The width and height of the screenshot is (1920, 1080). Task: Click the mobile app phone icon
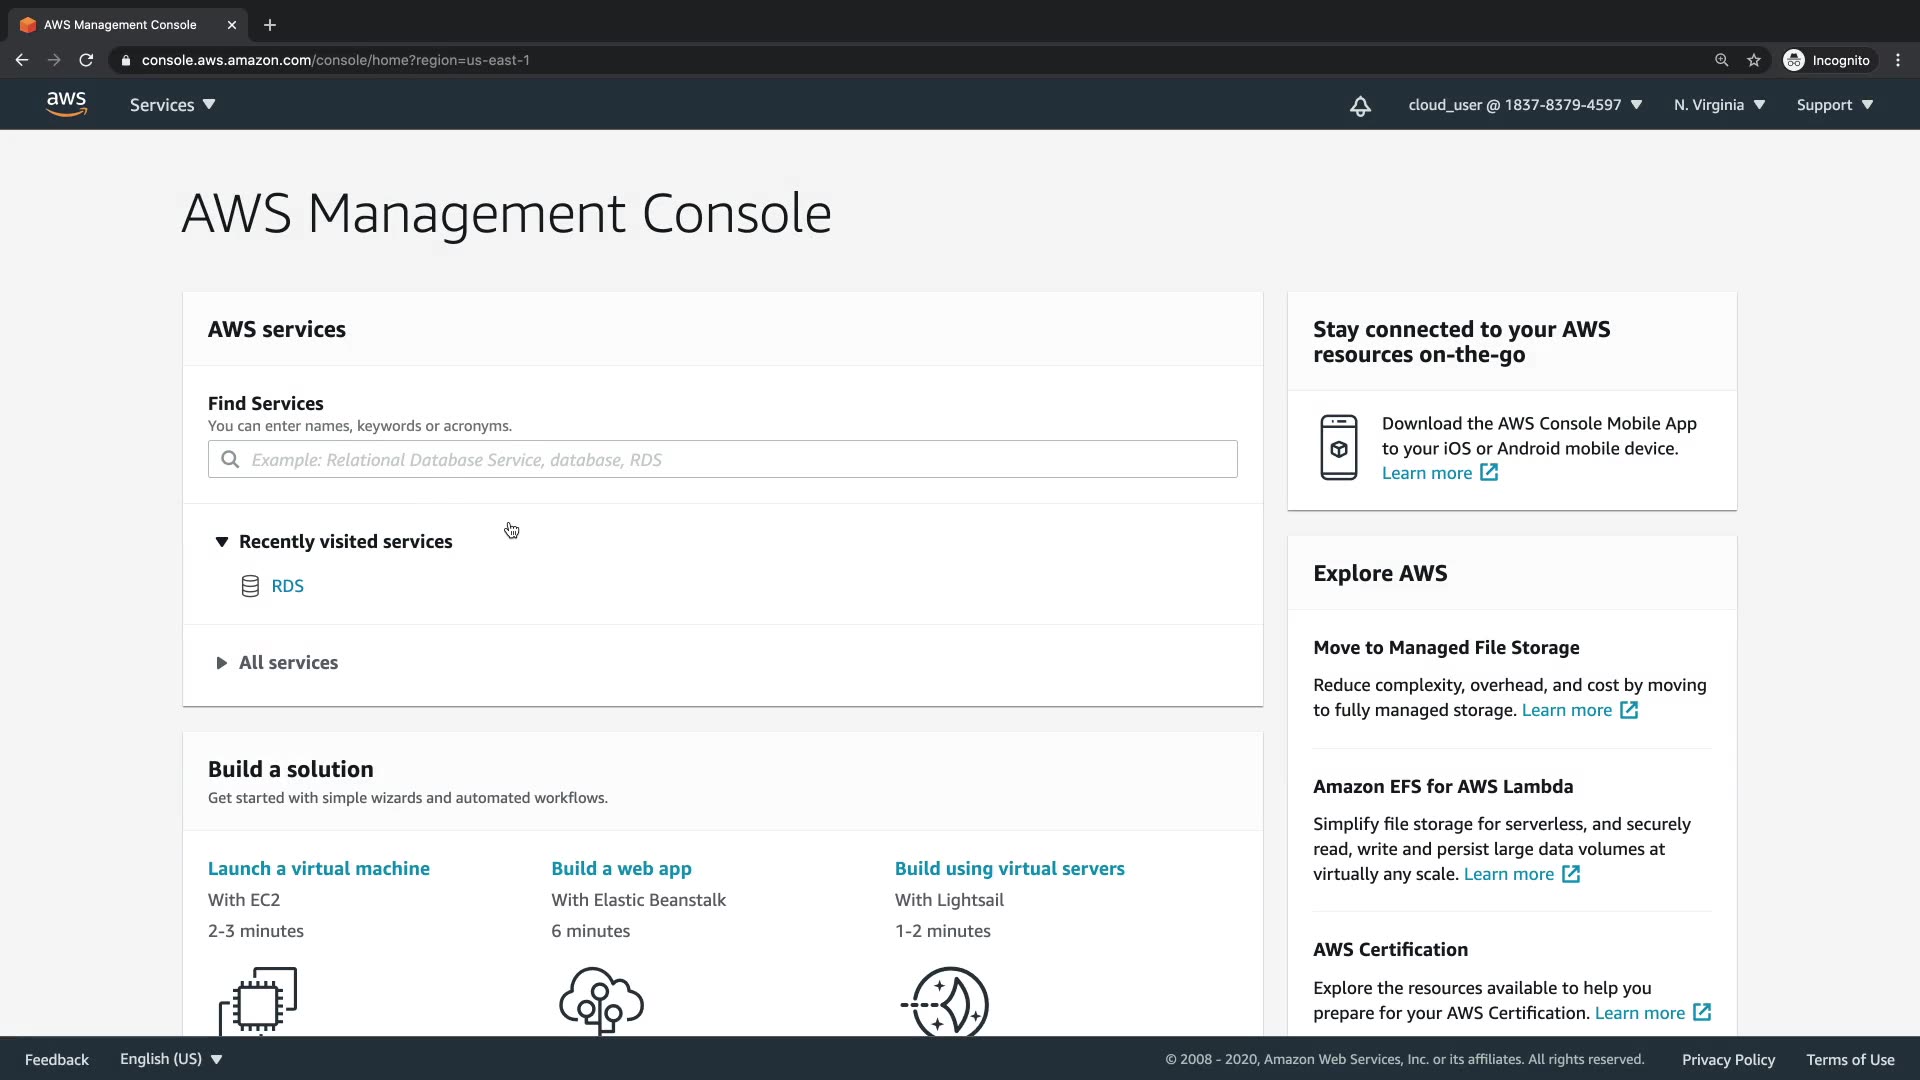coord(1339,448)
